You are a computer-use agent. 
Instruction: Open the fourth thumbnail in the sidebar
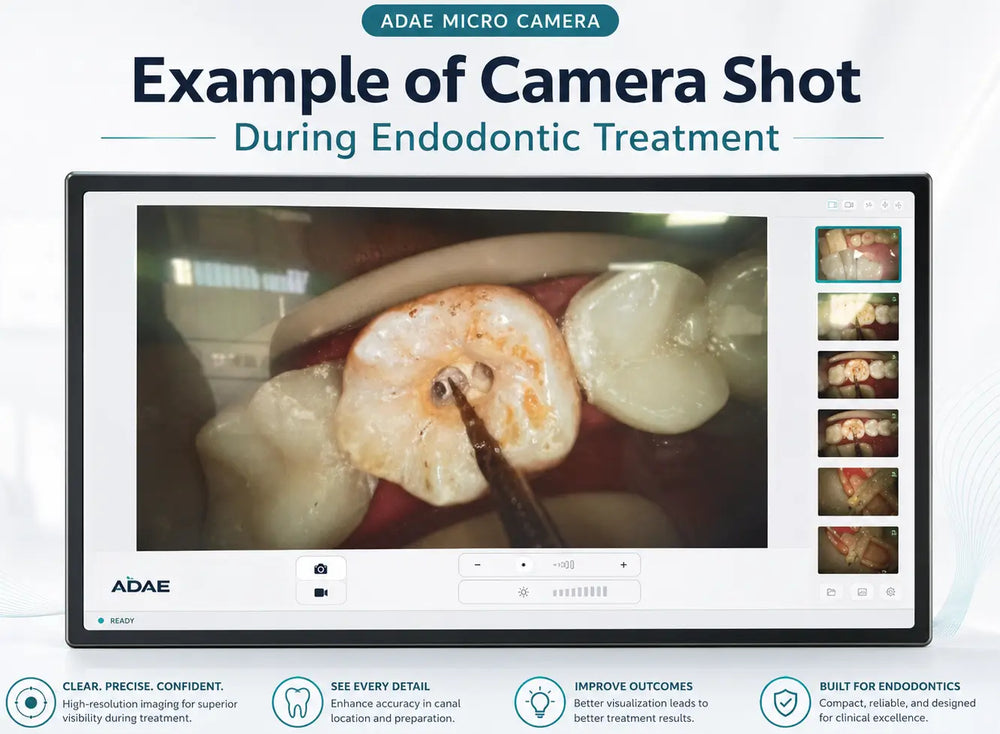(x=858, y=433)
